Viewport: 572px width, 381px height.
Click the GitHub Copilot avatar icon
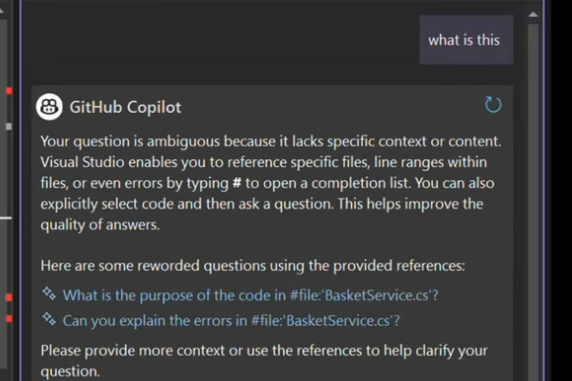[49, 107]
